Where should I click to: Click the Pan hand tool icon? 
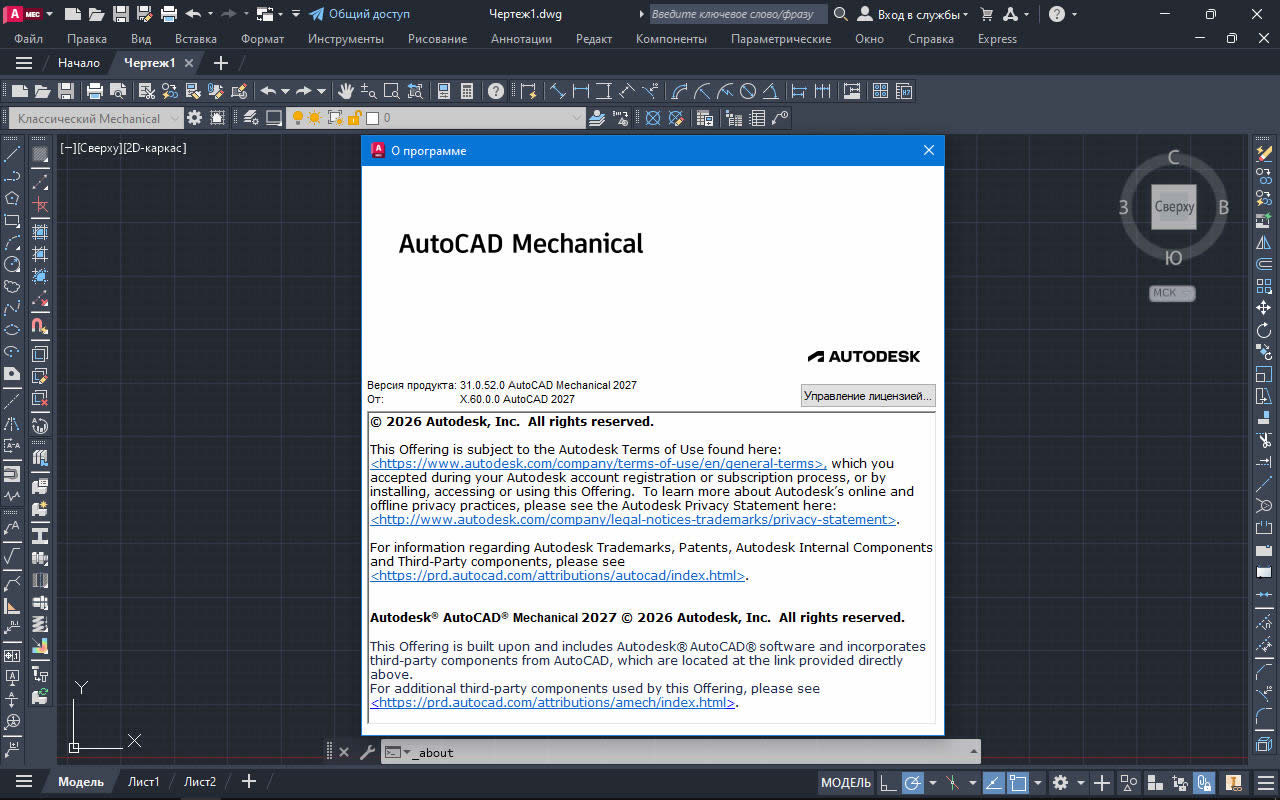[346, 91]
